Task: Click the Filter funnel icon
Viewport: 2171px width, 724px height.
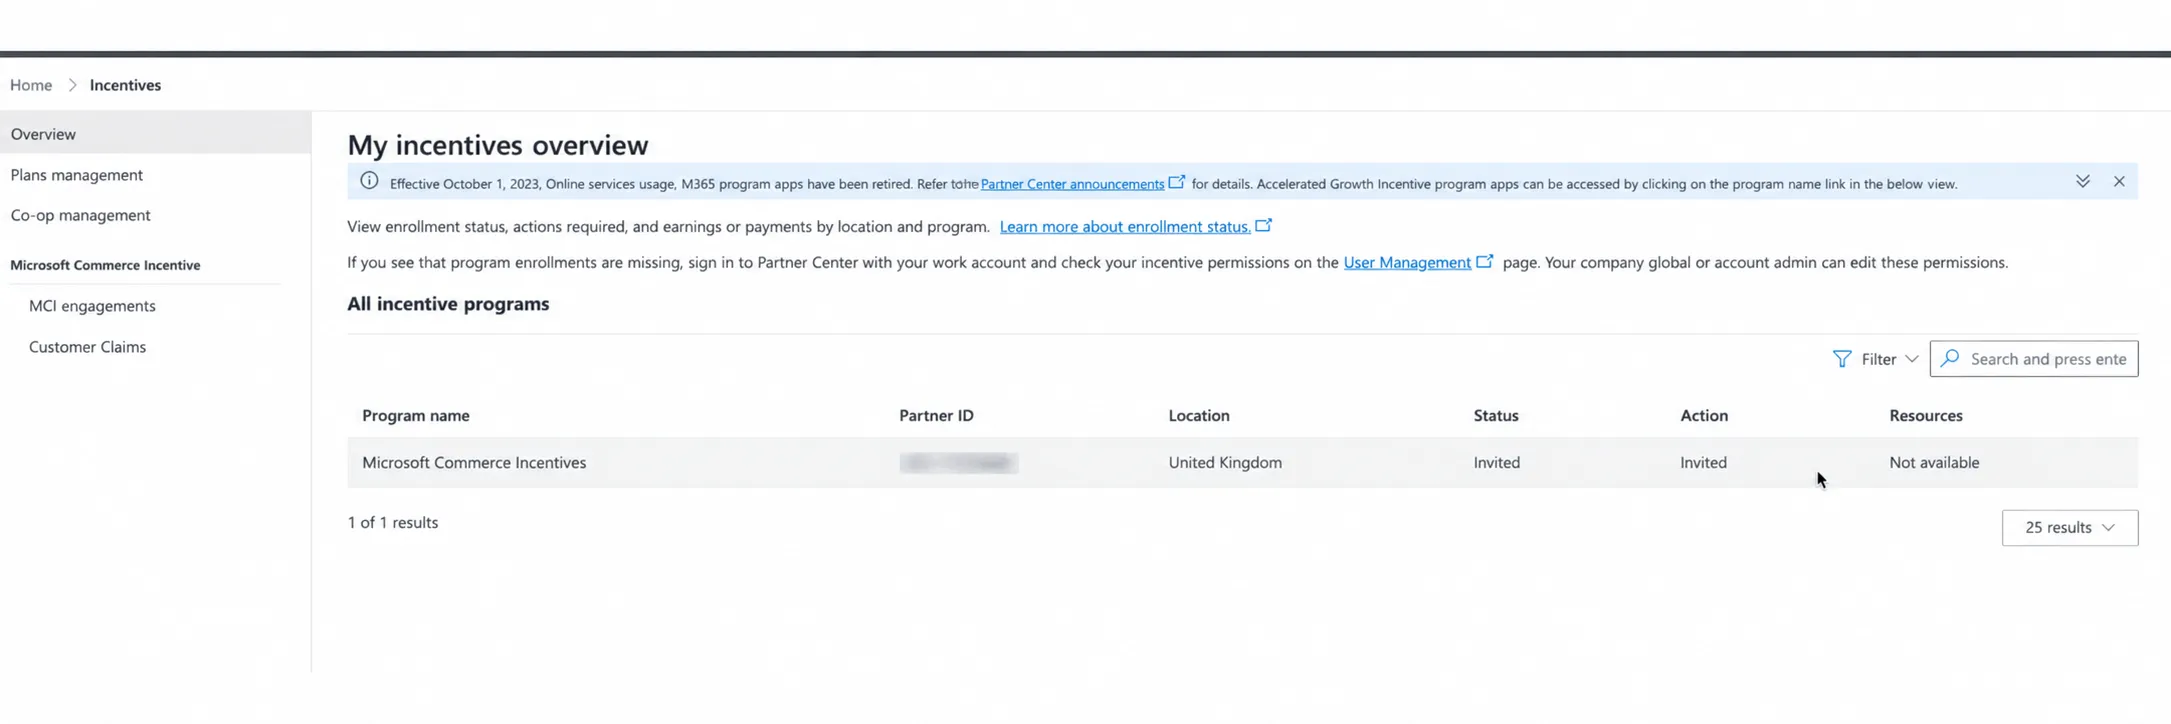Action: [1842, 359]
